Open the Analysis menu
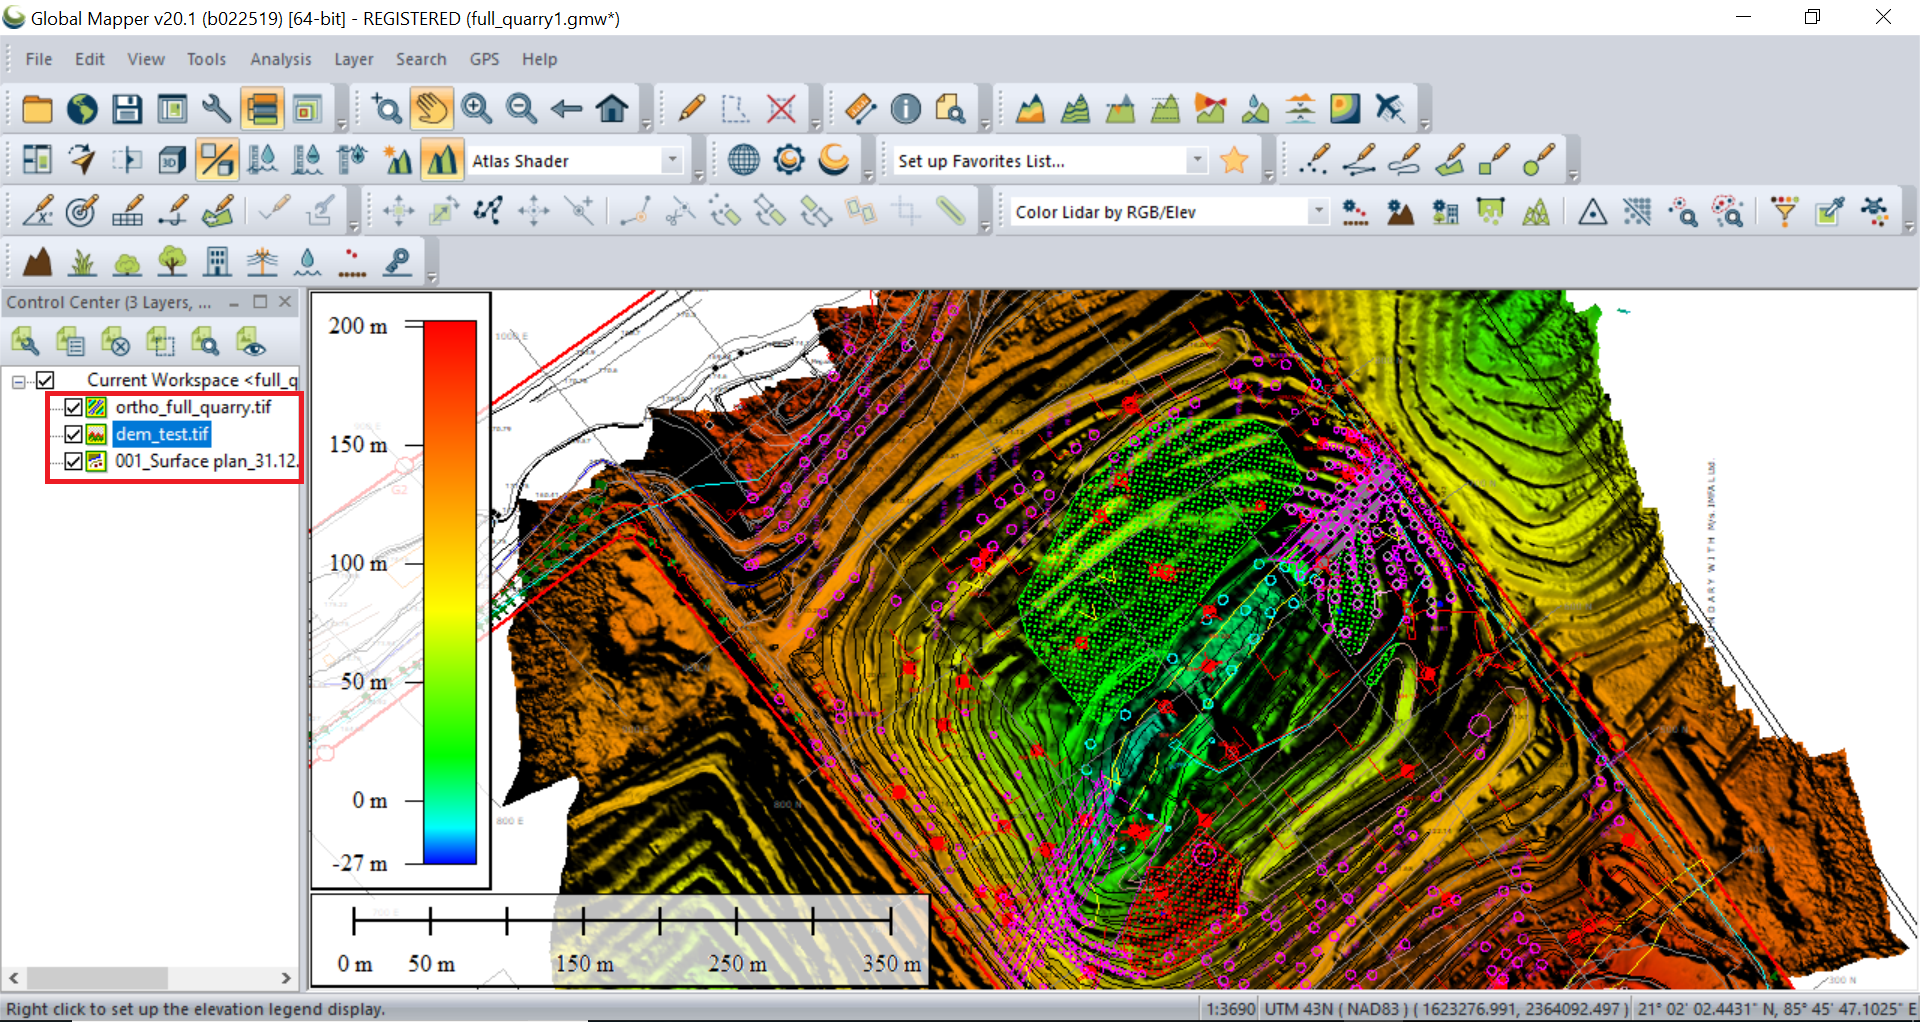The height and width of the screenshot is (1022, 1920). pos(280,59)
